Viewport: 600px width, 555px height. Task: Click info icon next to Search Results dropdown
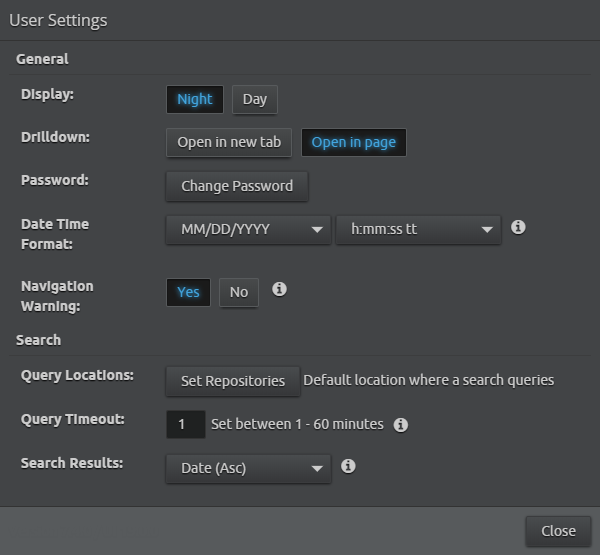tap(348, 466)
